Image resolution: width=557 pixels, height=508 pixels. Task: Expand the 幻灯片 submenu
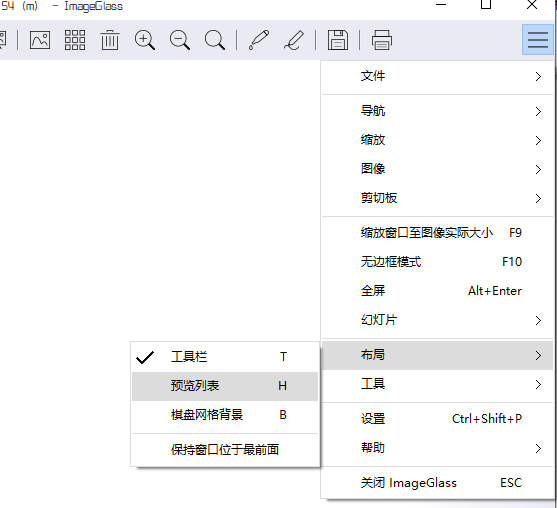pyautogui.click(x=438, y=320)
